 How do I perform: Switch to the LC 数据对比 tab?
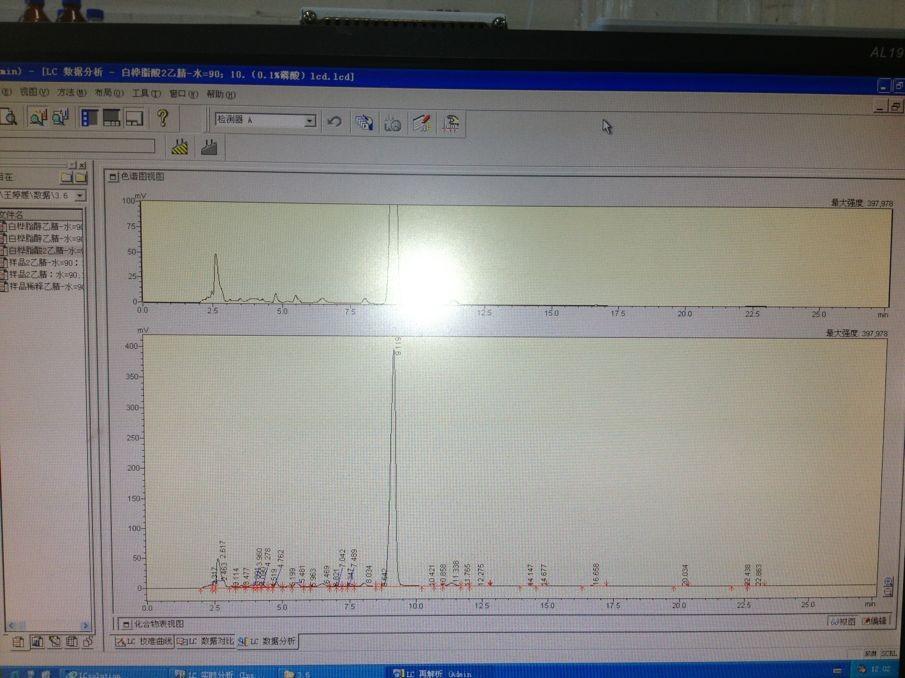pyautogui.click(x=205, y=642)
